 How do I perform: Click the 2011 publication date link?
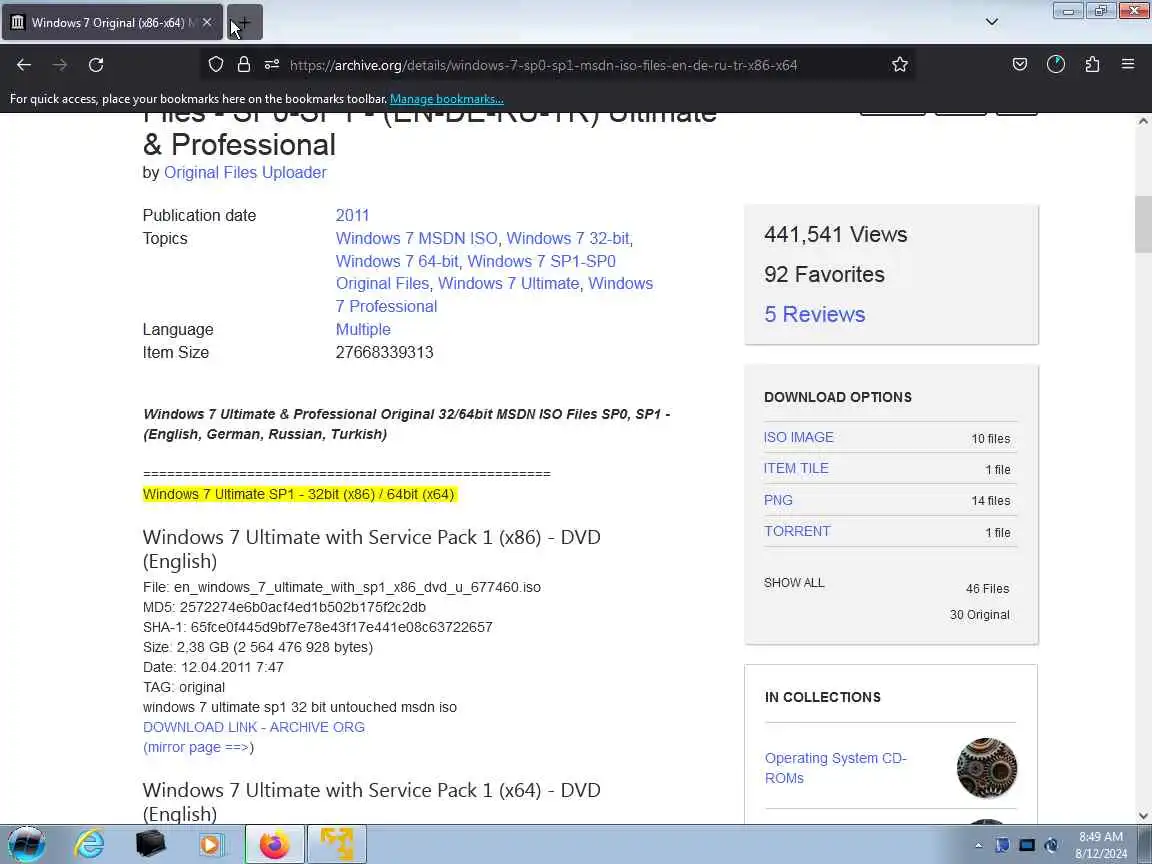(352, 215)
